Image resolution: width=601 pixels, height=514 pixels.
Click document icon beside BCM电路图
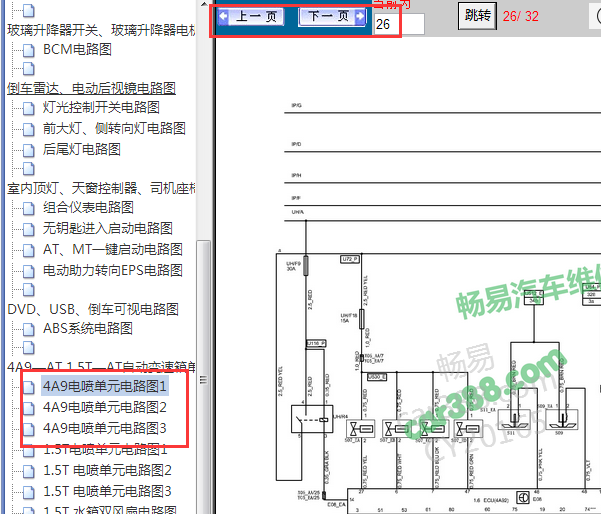(28, 50)
